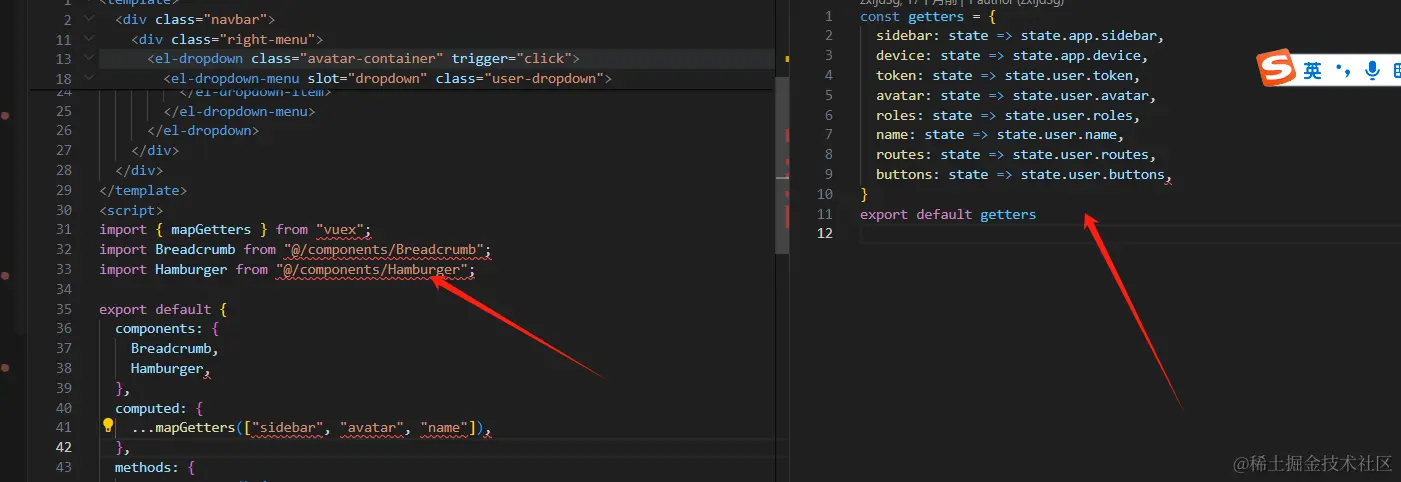
Task: Select line number 42 in left editor
Action: pyautogui.click(x=64, y=447)
